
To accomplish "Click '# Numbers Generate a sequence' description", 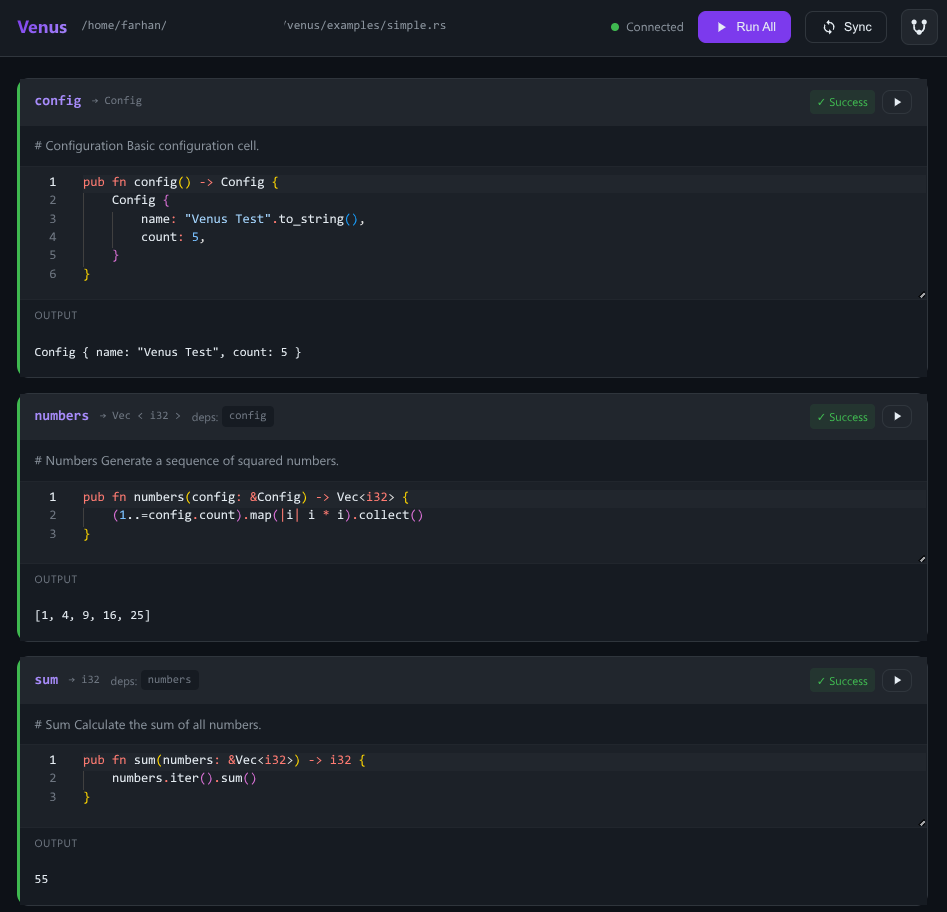I will tap(187, 461).
